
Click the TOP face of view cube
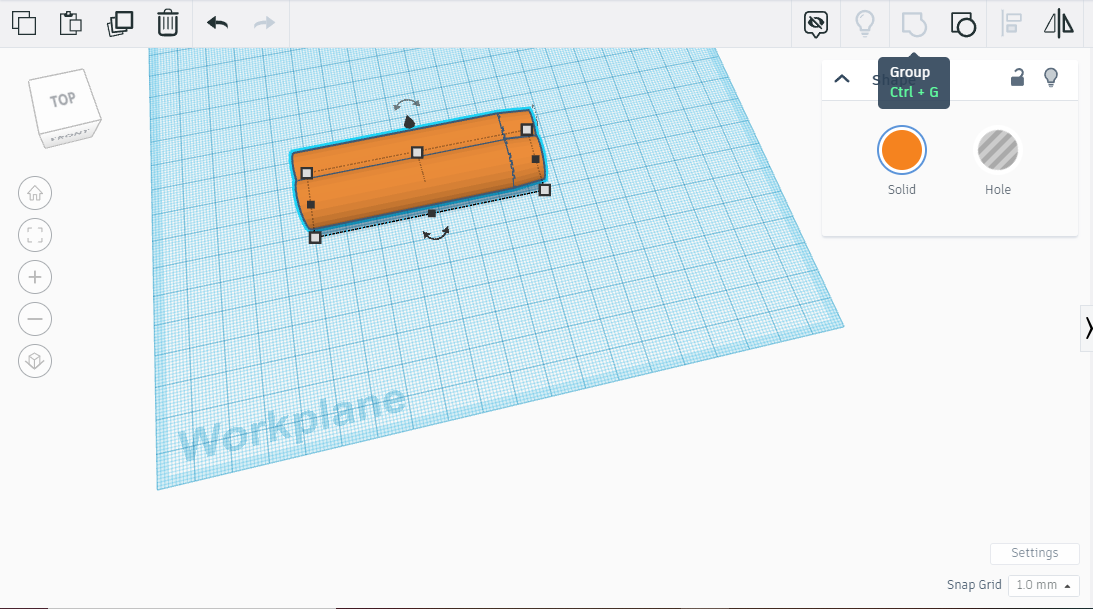[63, 100]
